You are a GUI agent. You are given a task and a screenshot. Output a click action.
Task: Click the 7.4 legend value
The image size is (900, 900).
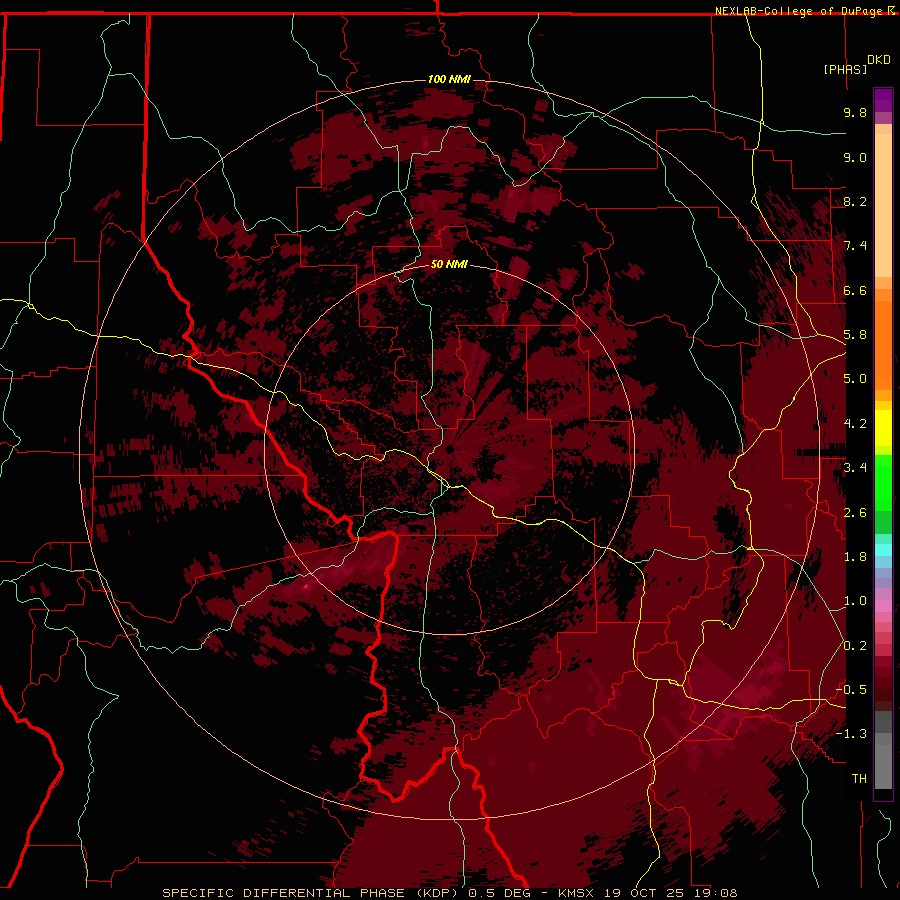tap(855, 246)
